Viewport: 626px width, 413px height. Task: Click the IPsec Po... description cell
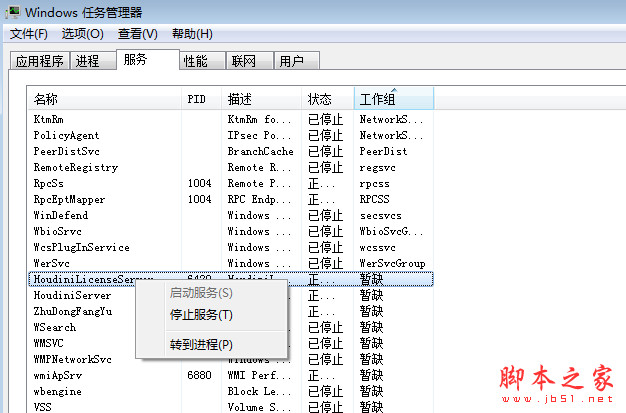(x=259, y=135)
